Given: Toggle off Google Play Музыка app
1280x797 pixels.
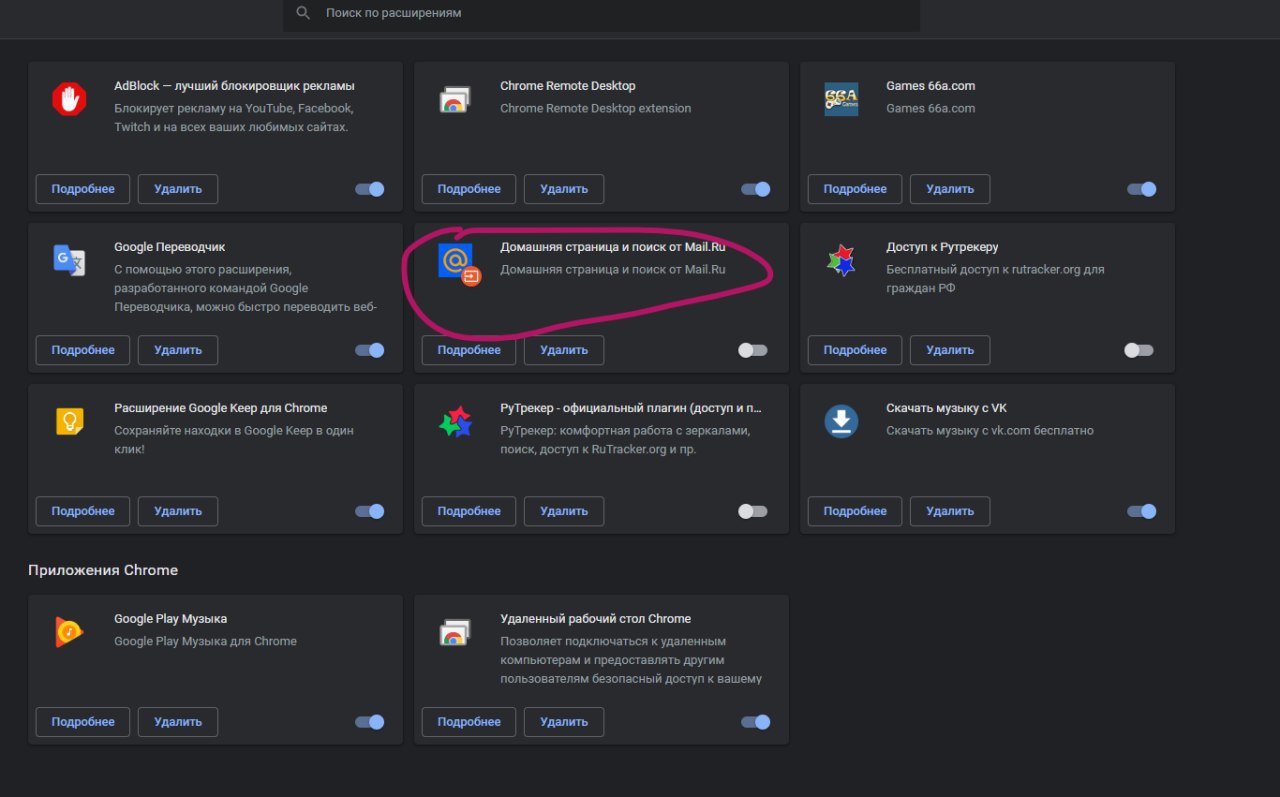Looking at the screenshot, I should click(370, 722).
